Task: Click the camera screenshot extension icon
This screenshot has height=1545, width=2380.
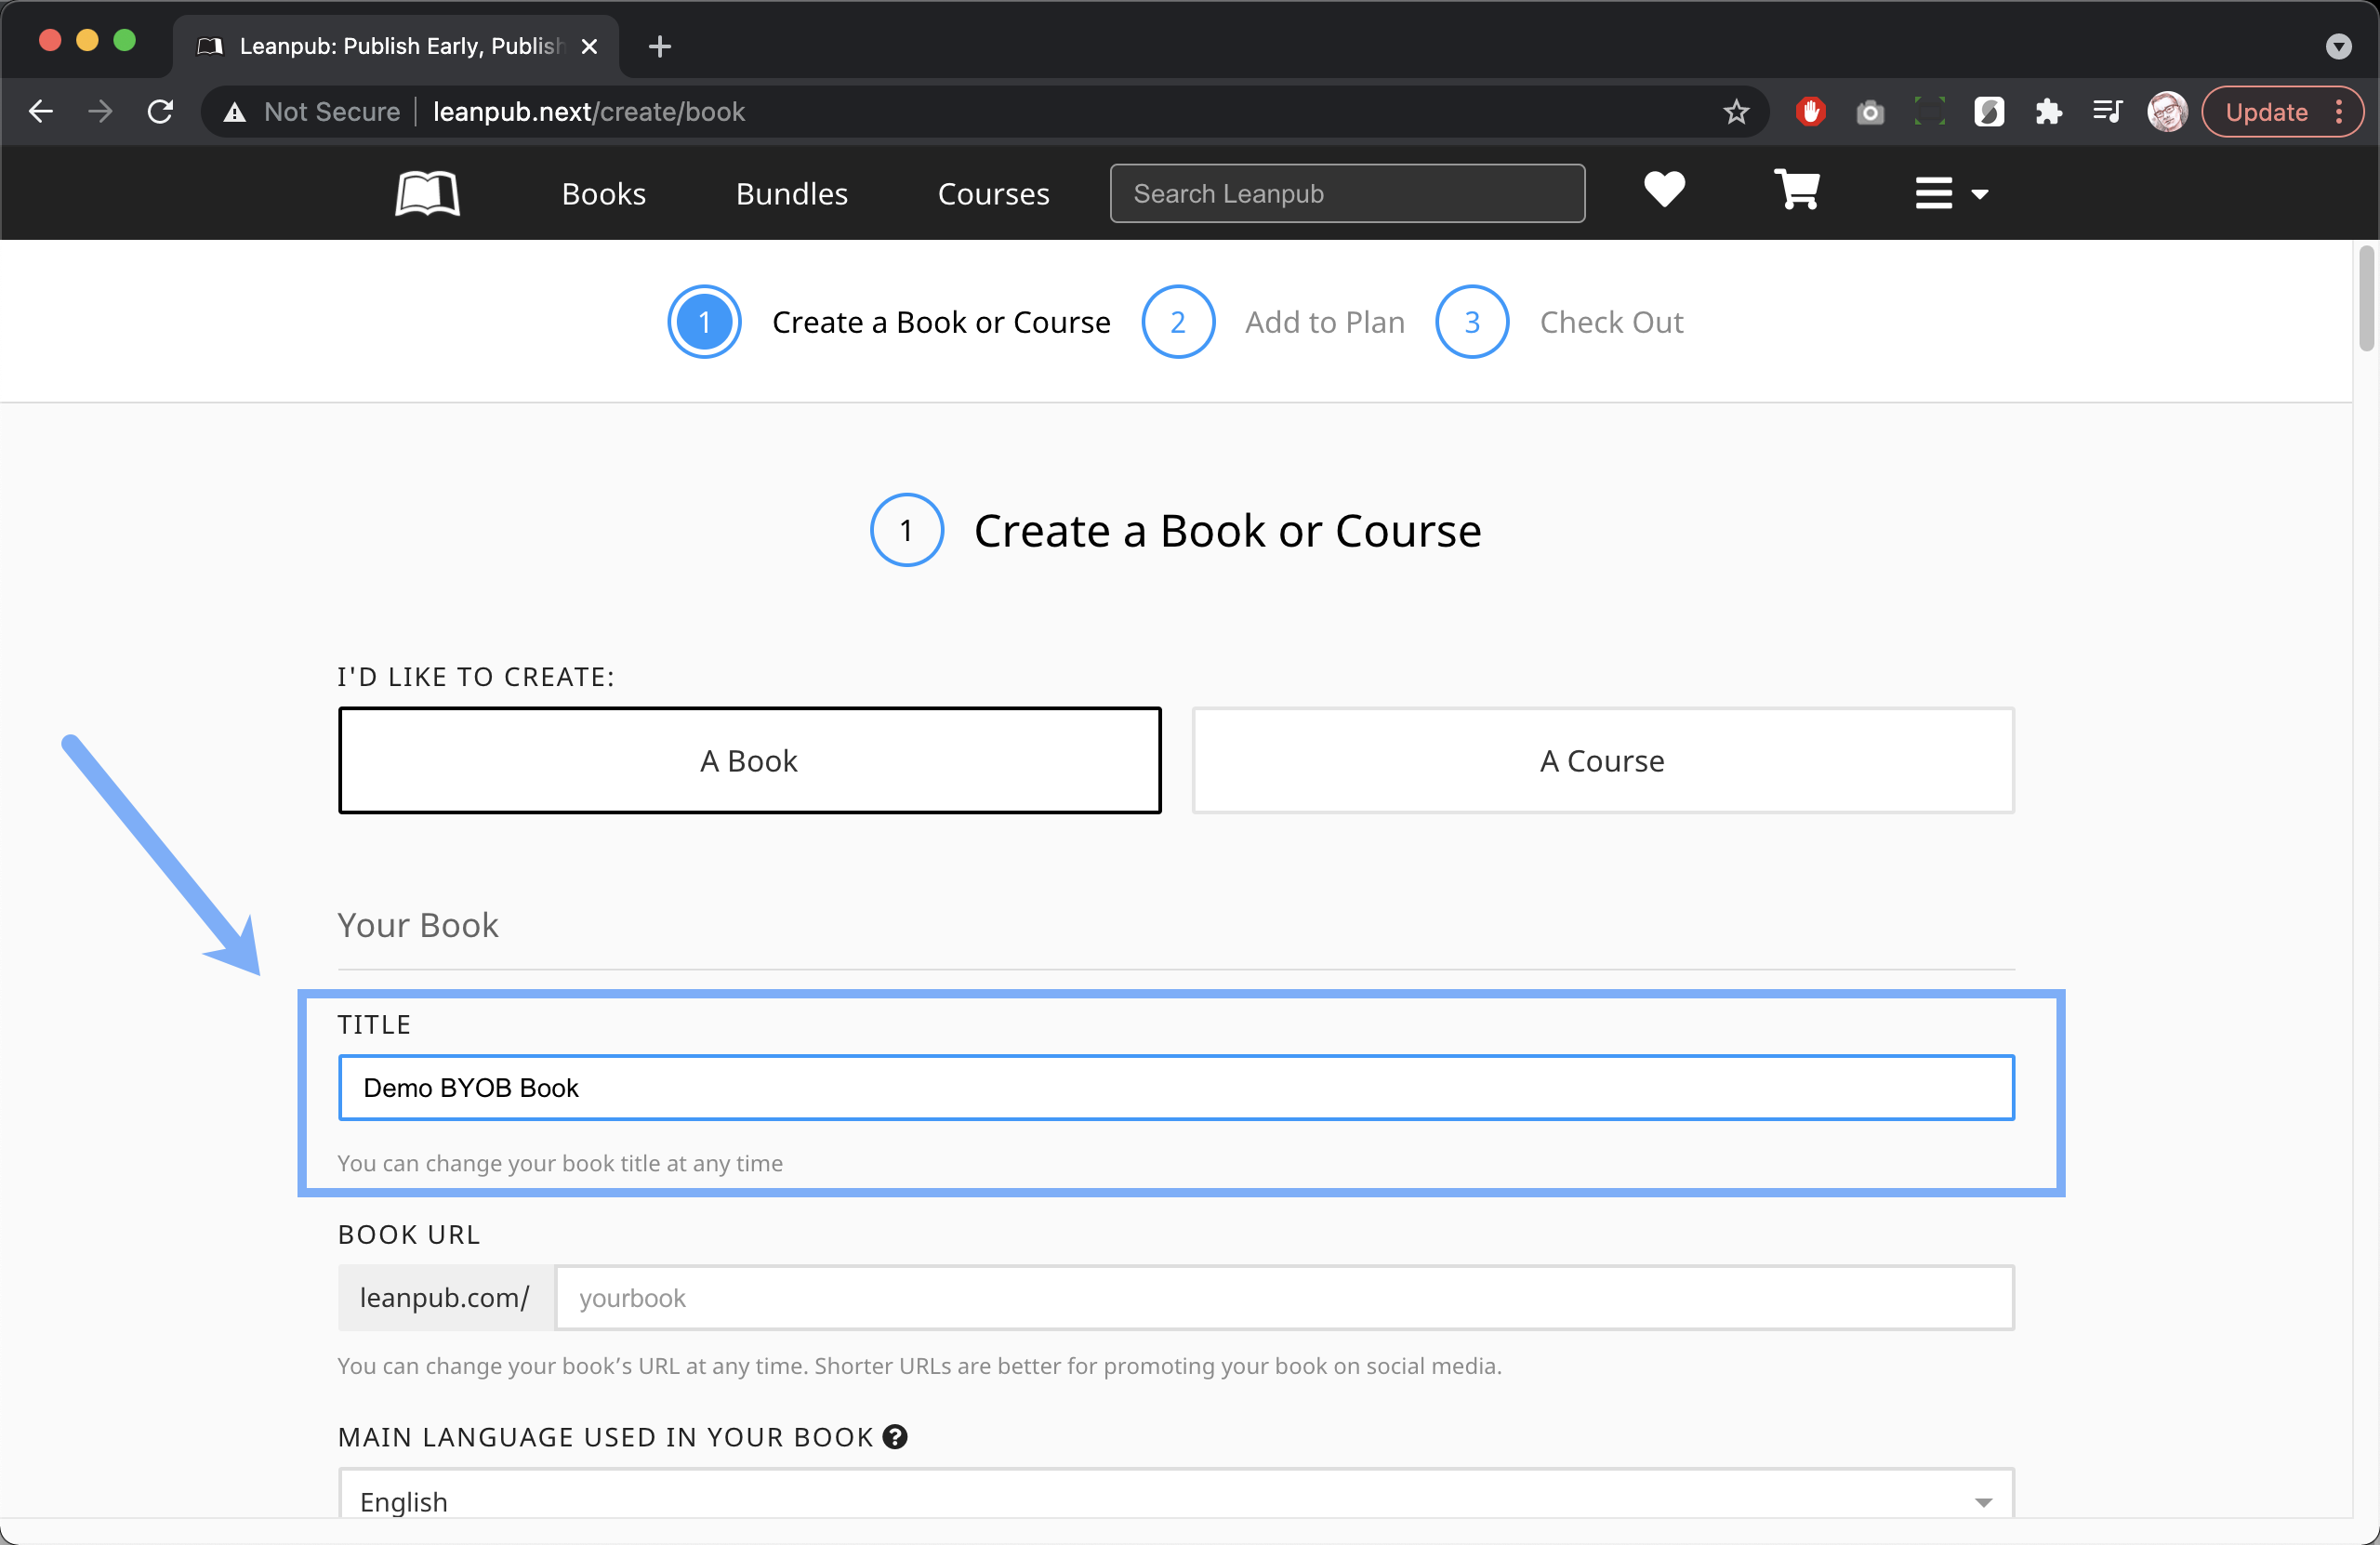Action: 1869,112
